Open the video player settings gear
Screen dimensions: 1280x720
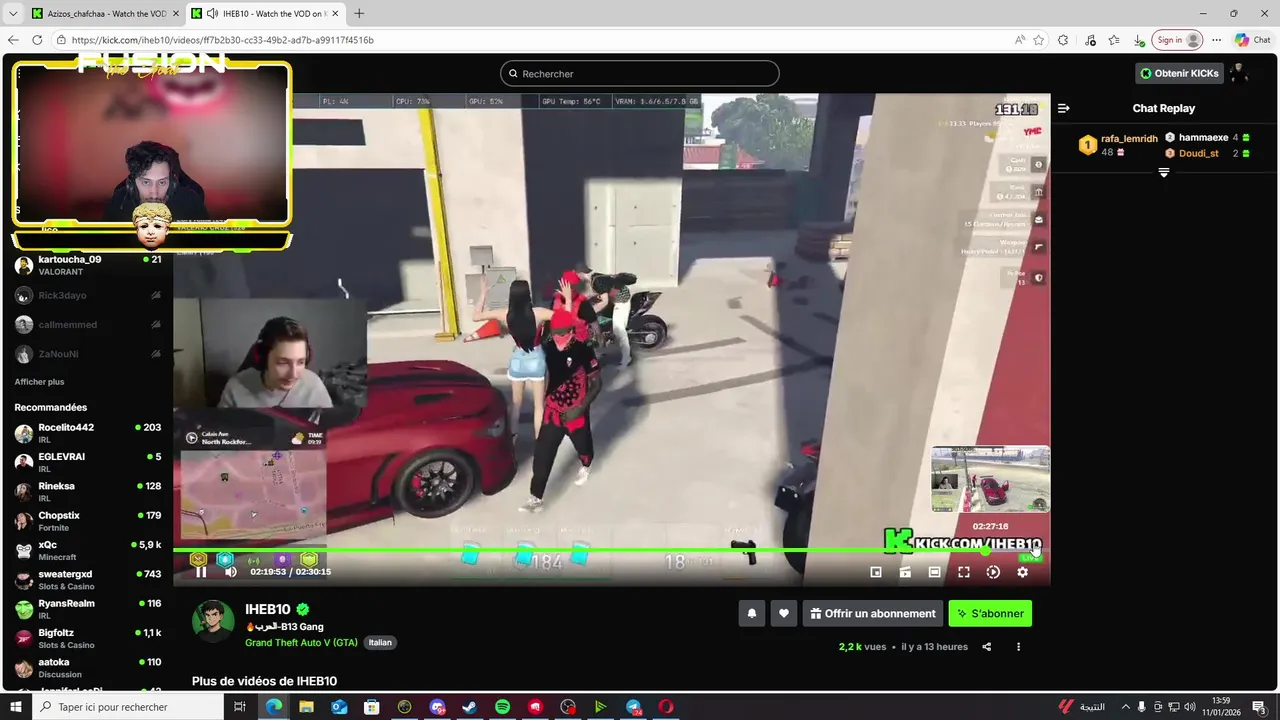click(1022, 572)
